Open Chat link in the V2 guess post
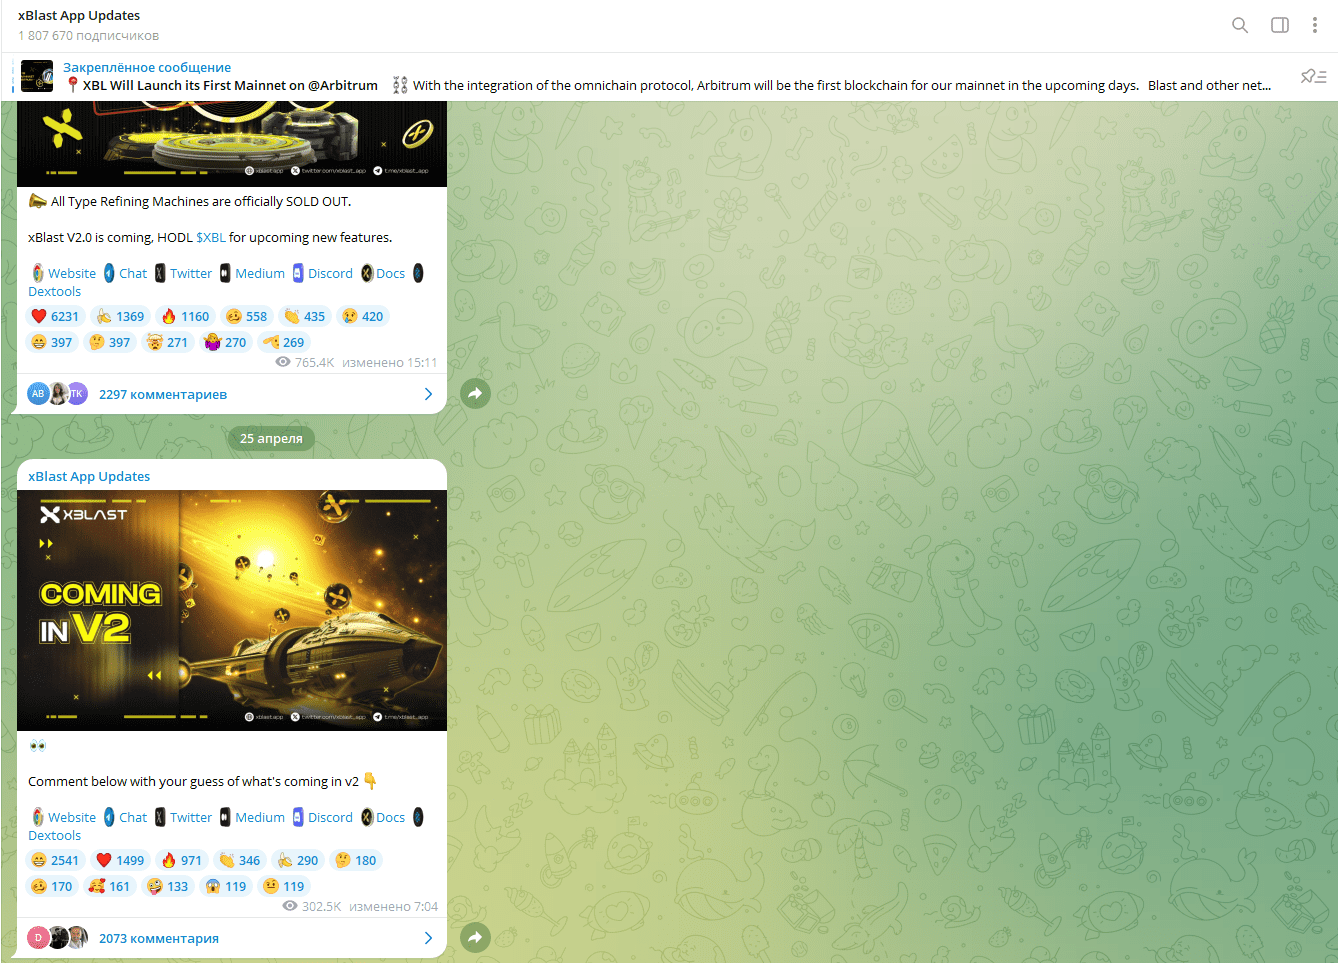Image resolution: width=1338 pixels, height=963 pixels. 133,817
